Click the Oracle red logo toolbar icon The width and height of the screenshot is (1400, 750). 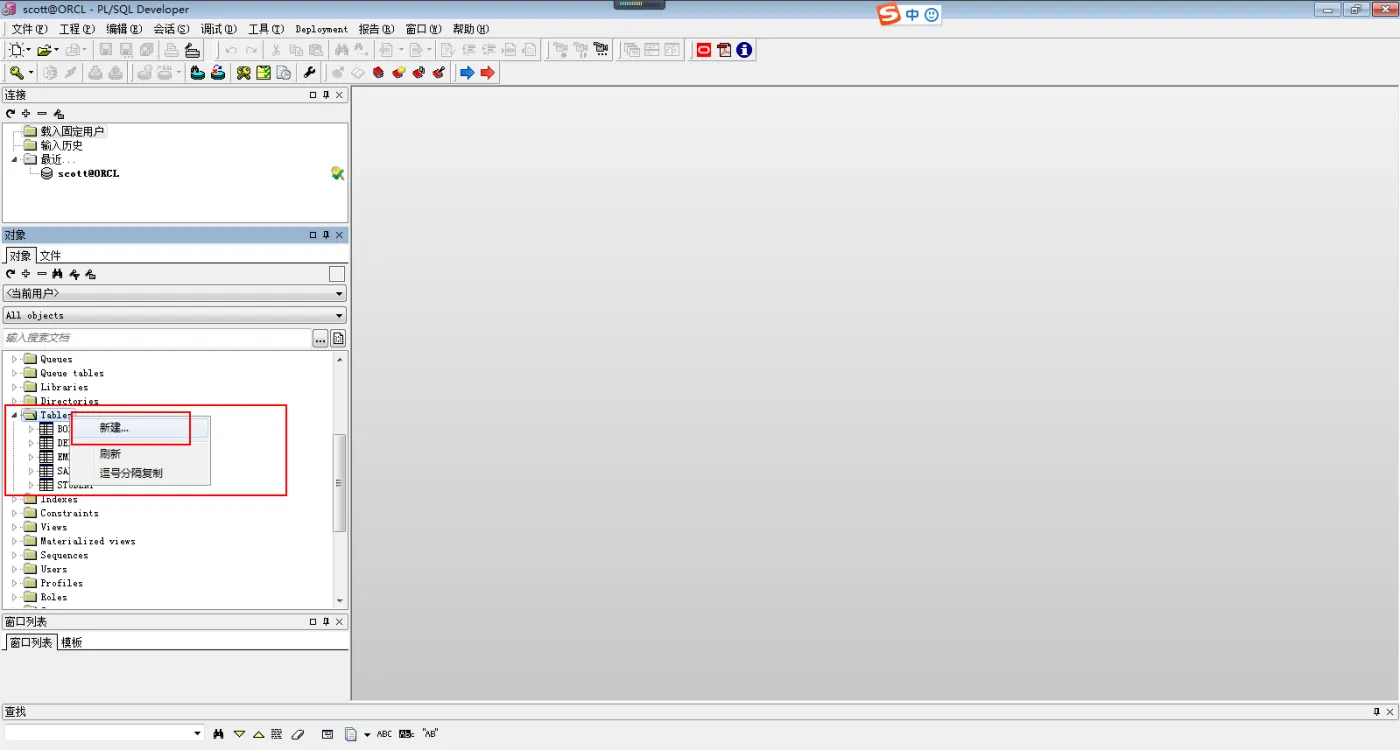pos(704,49)
